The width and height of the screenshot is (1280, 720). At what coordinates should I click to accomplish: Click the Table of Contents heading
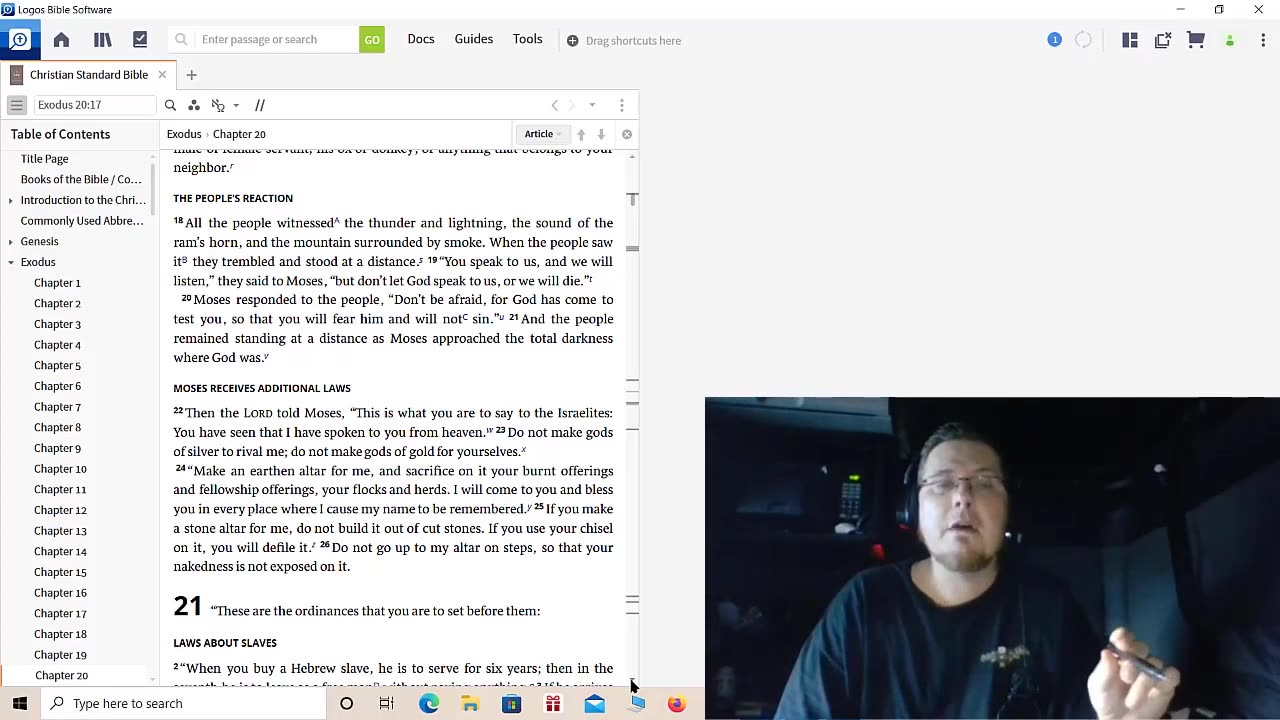pos(61,134)
